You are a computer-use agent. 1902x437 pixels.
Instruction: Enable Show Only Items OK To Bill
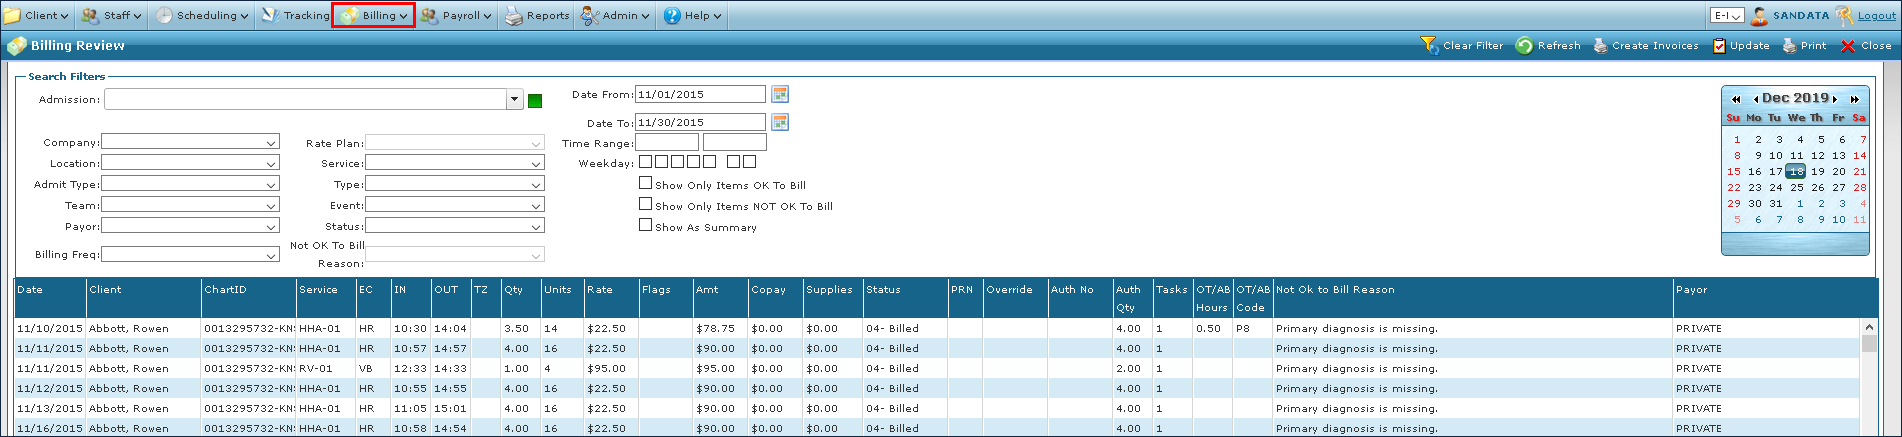click(x=646, y=183)
